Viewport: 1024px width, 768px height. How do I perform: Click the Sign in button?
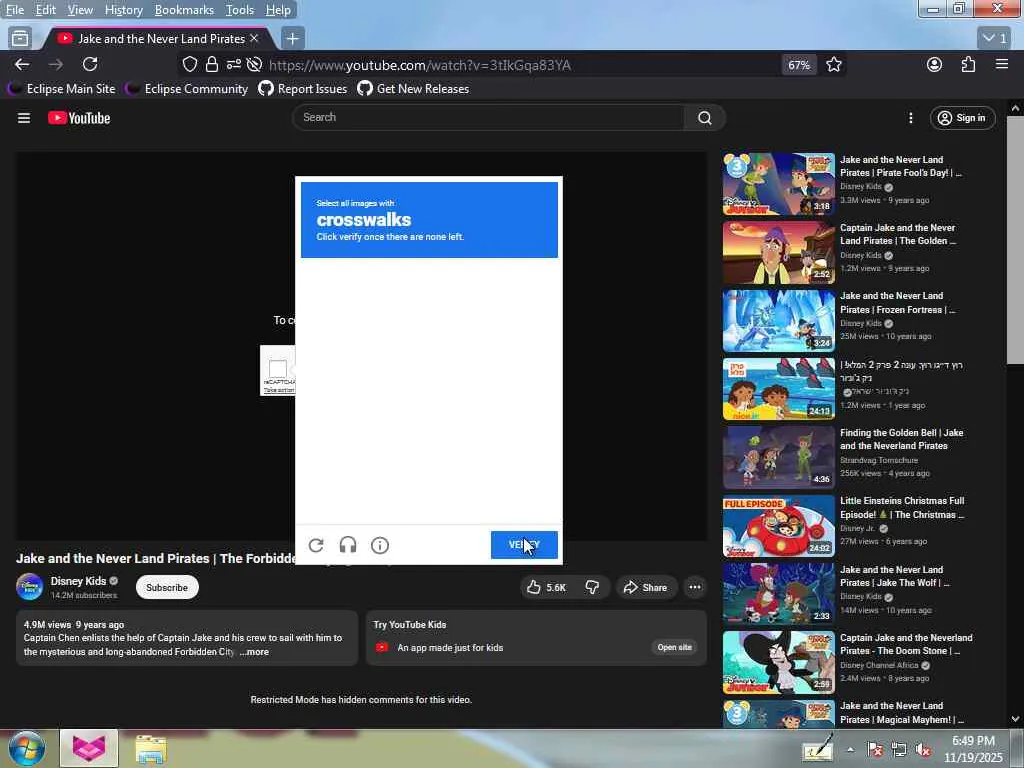[x=963, y=118]
